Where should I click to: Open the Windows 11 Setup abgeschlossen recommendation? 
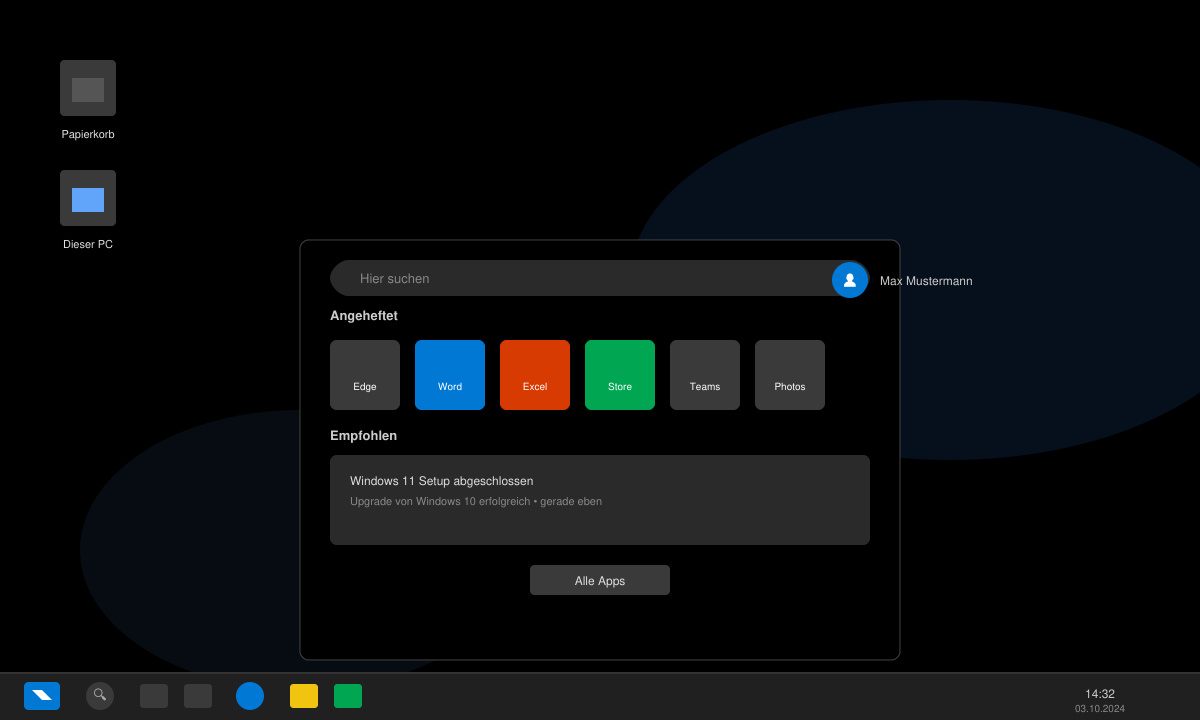[x=600, y=500]
